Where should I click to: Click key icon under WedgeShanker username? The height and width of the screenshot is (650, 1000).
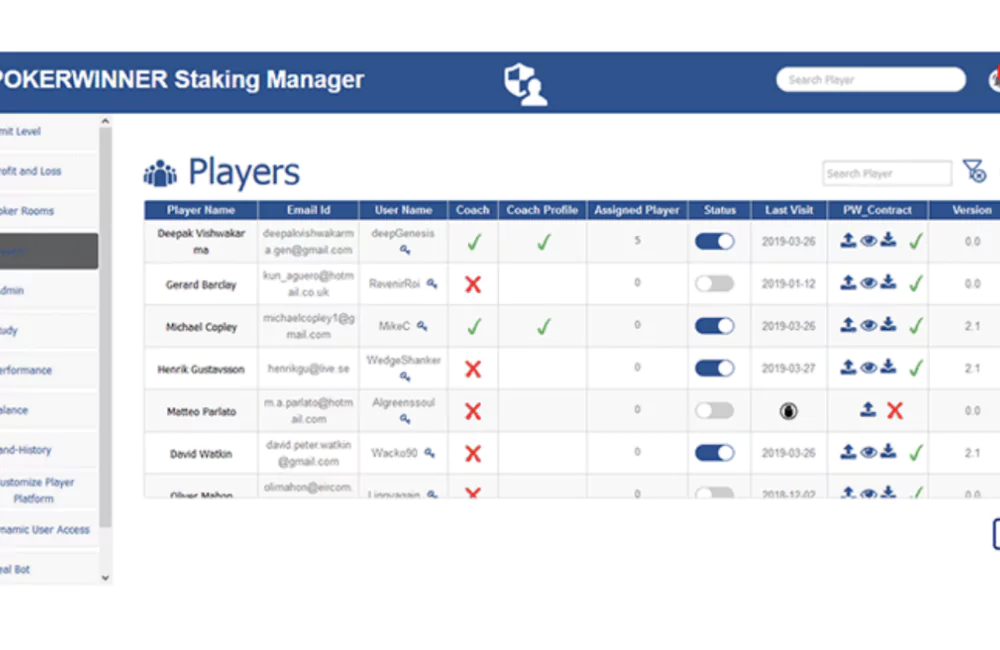pos(405,377)
